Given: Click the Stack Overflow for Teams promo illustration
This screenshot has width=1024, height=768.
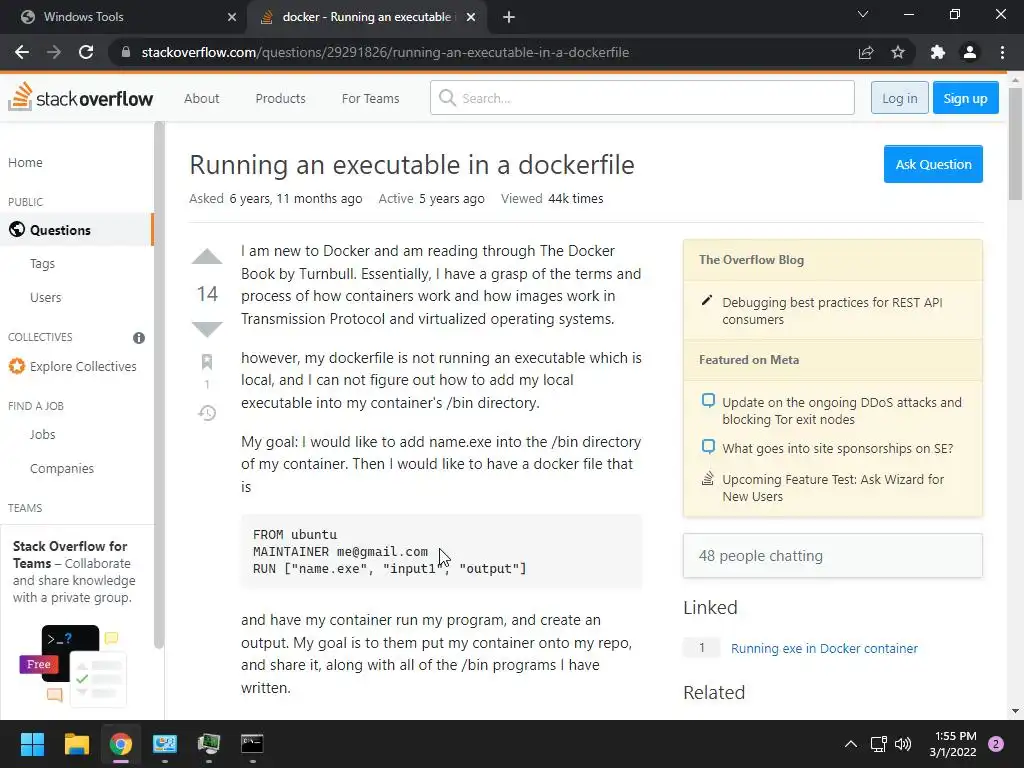Looking at the screenshot, I should [72, 665].
